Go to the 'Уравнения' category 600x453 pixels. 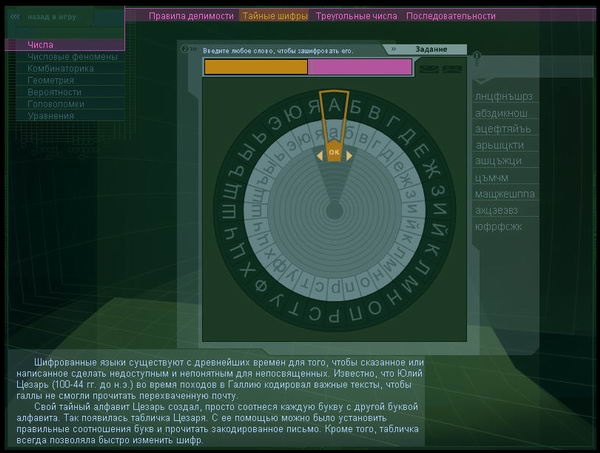click(52, 116)
